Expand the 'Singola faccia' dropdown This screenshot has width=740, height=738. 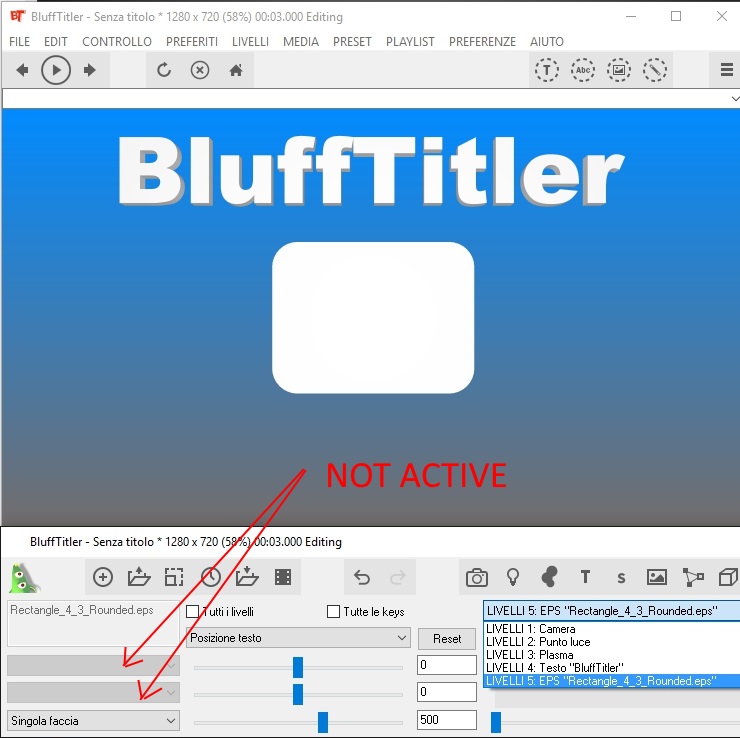pyautogui.click(x=93, y=720)
